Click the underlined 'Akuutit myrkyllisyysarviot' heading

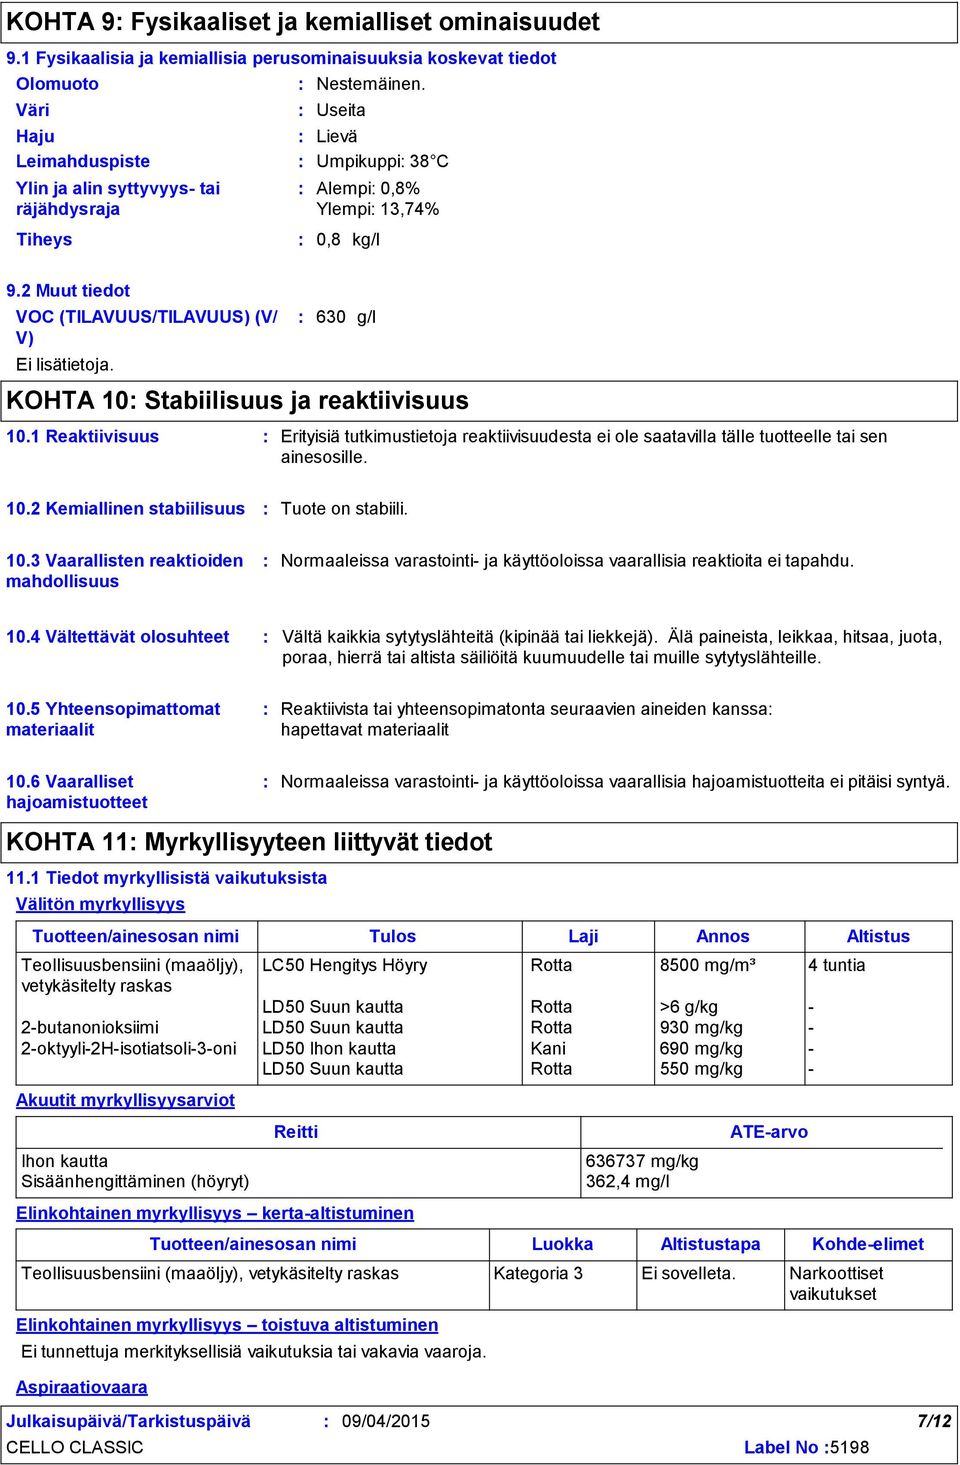[x=125, y=1100]
